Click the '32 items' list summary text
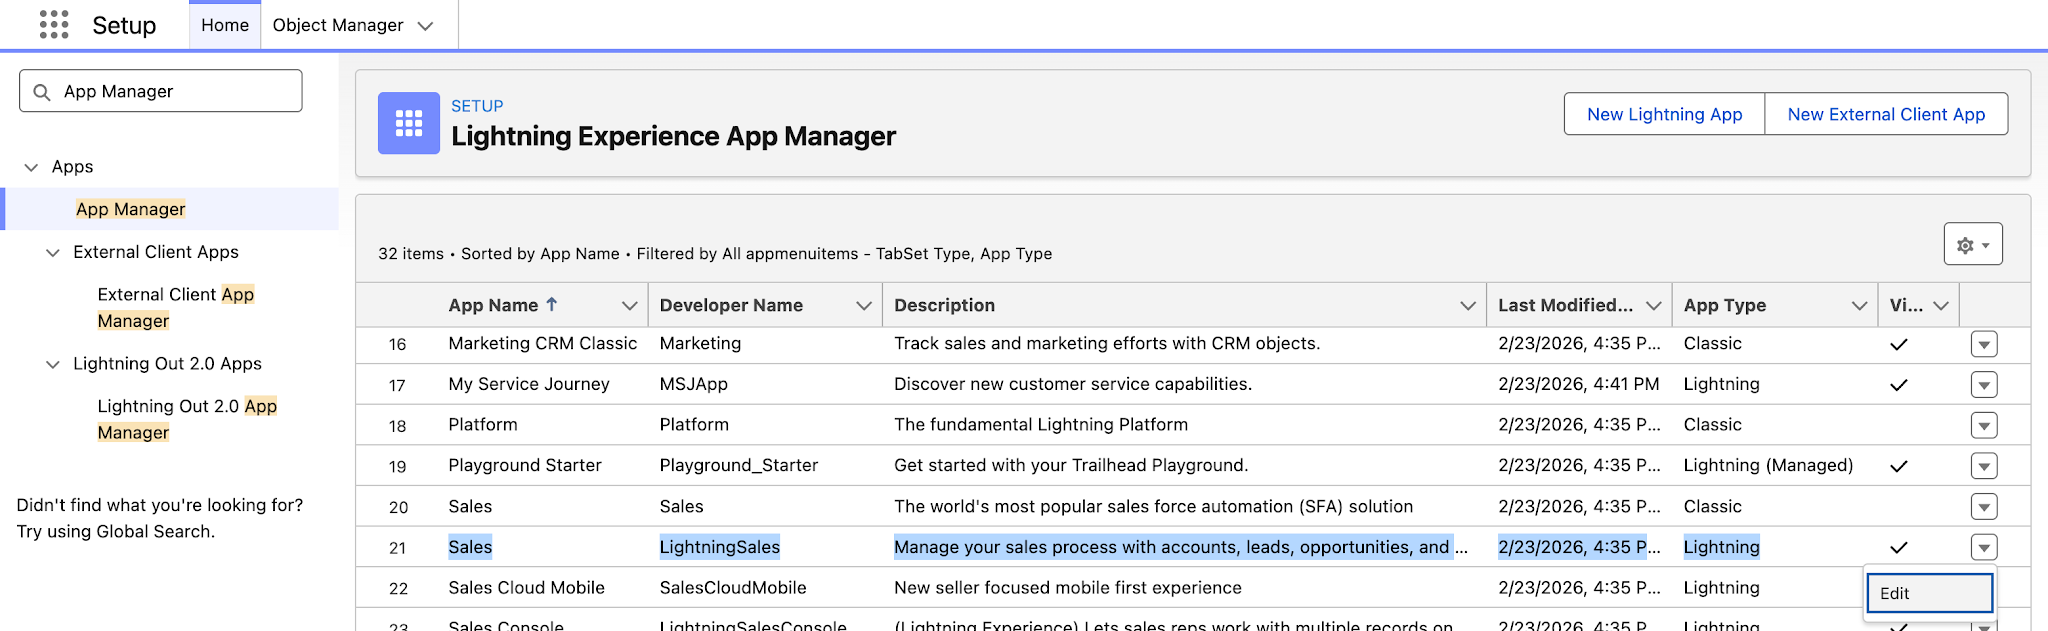Image resolution: width=2048 pixels, height=631 pixels. pyautogui.click(x=411, y=254)
